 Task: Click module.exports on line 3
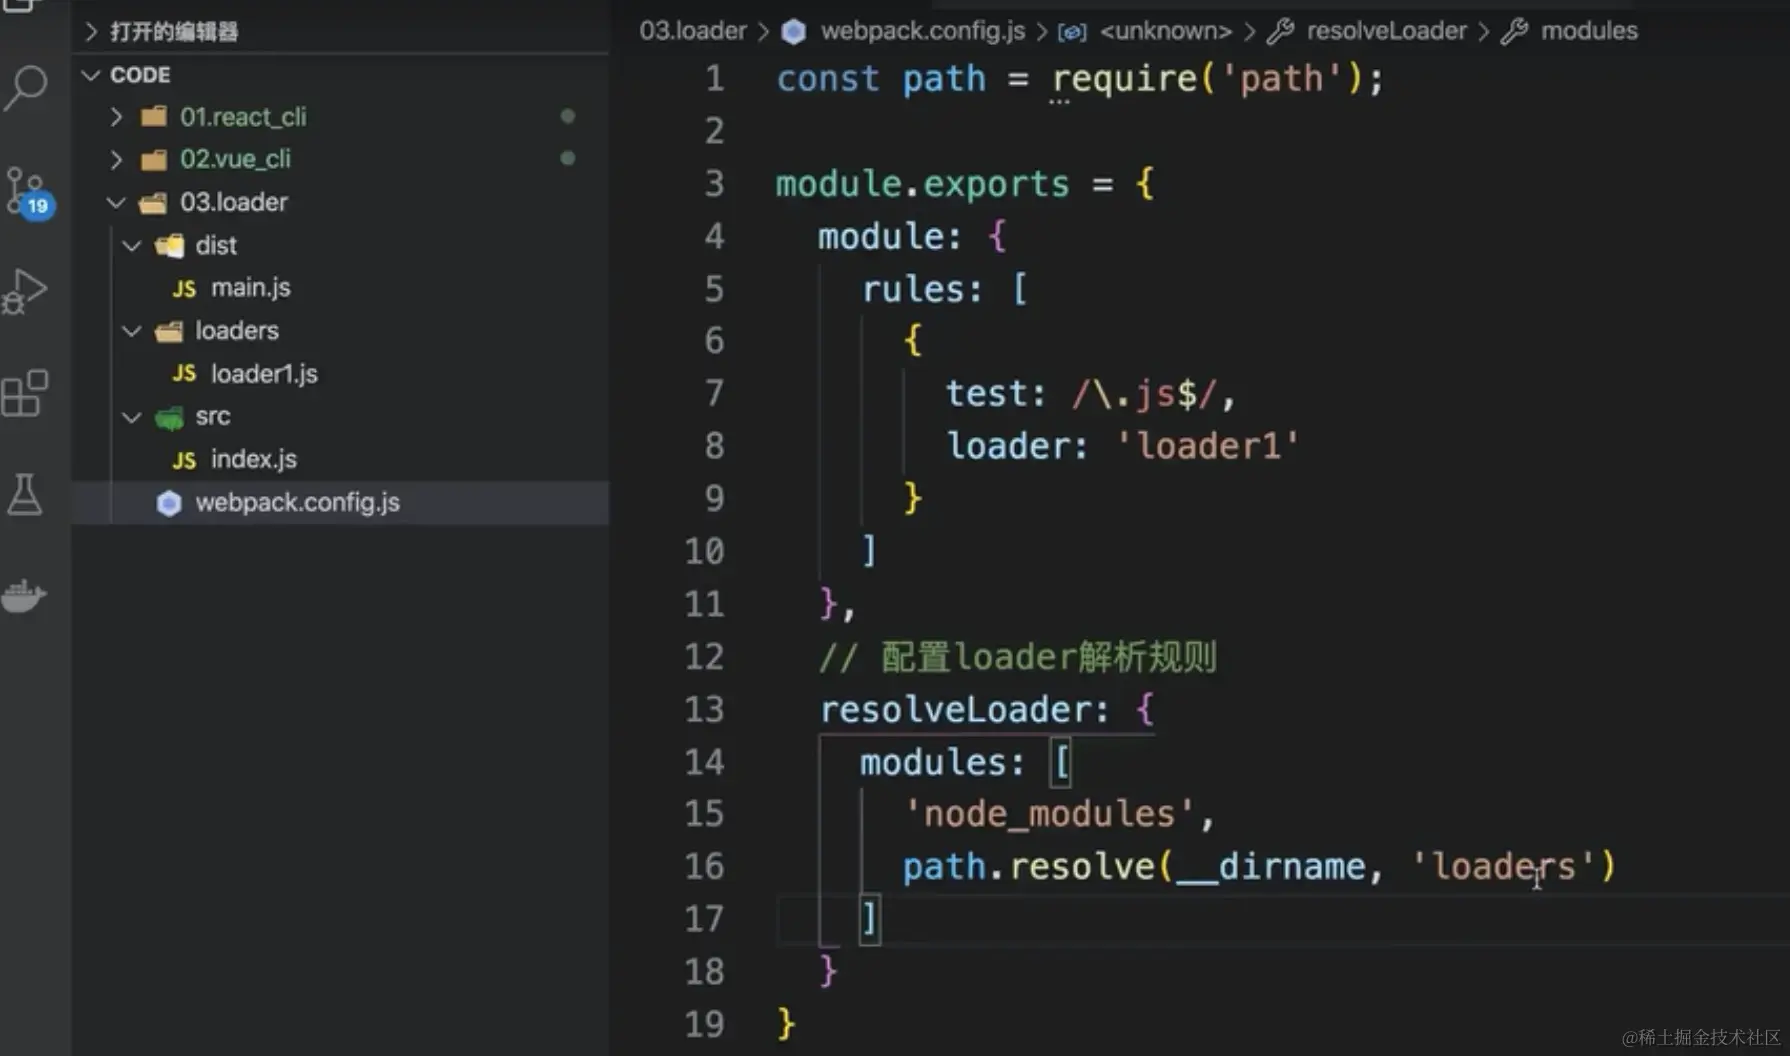[922, 184]
